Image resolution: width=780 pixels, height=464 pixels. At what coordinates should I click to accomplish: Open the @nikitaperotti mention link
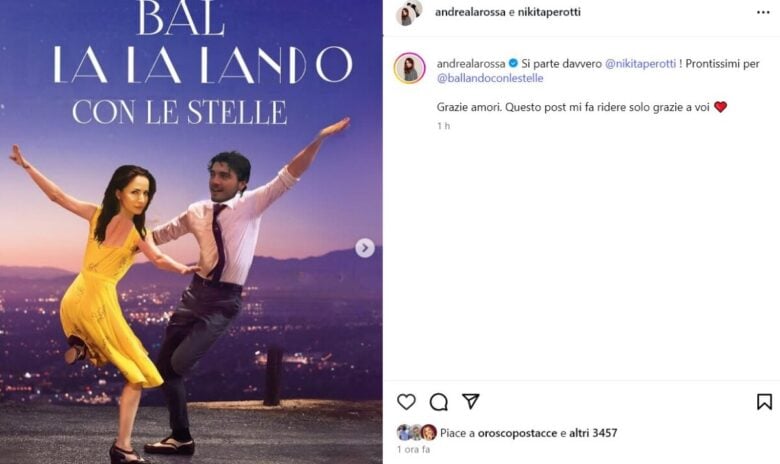pyautogui.click(x=640, y=64)
